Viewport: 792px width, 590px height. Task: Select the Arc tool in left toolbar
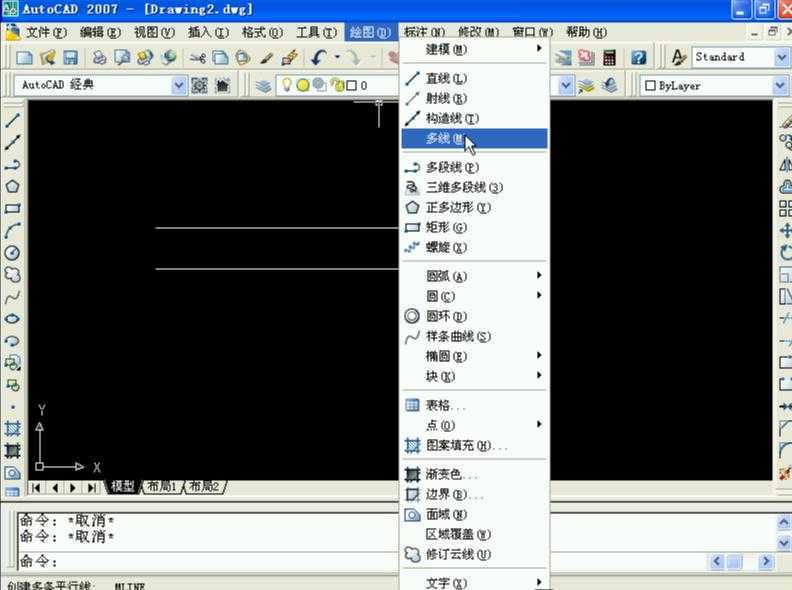coord(13,231)
